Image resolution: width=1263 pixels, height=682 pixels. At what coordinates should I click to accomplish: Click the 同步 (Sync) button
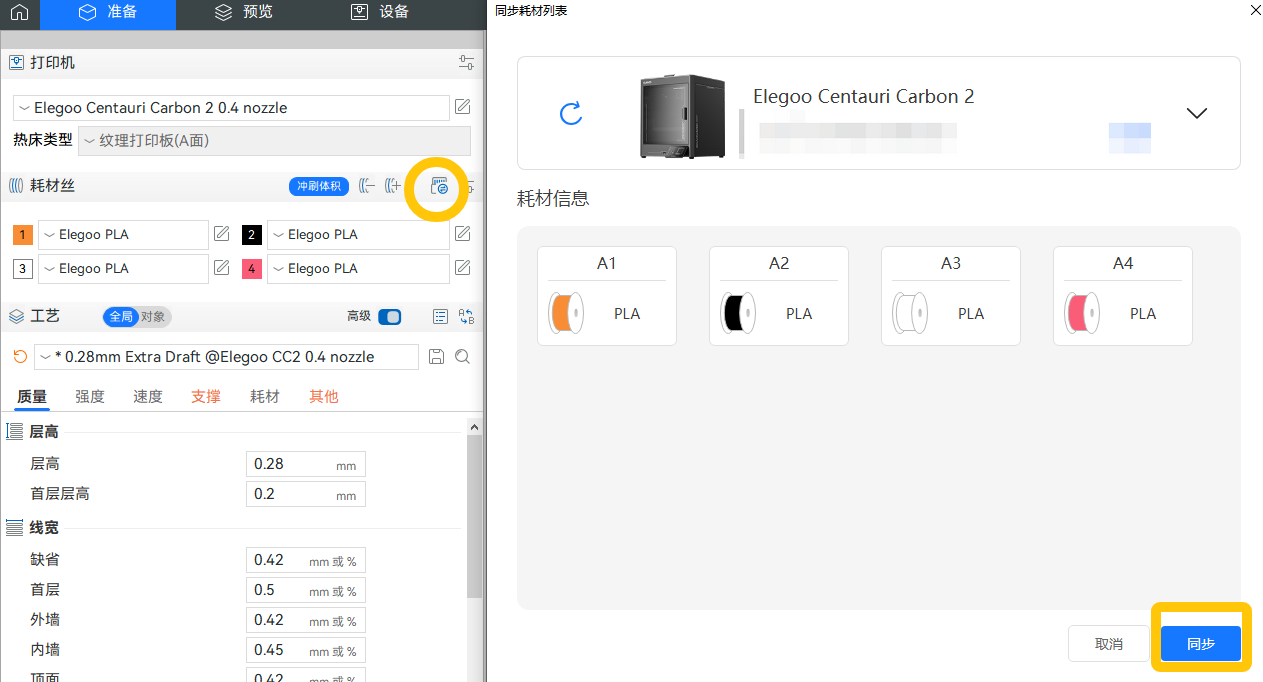1201,644
